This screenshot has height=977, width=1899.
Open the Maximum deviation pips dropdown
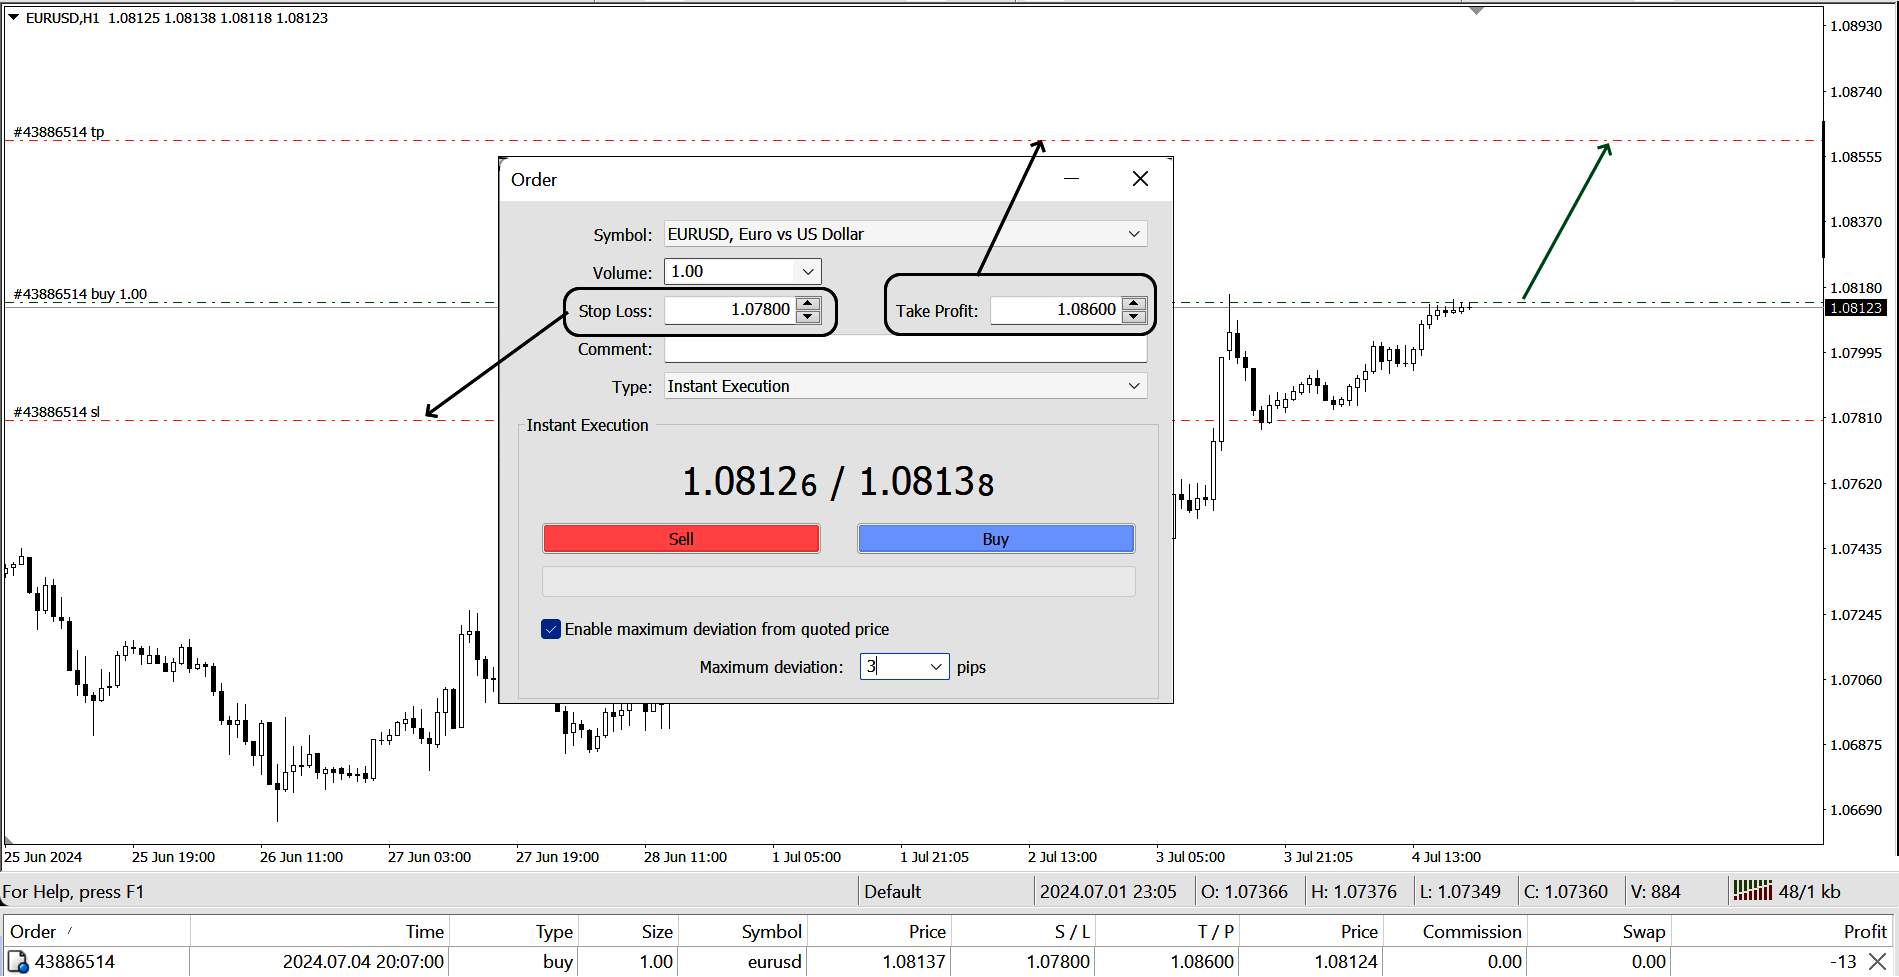[937, 667]
